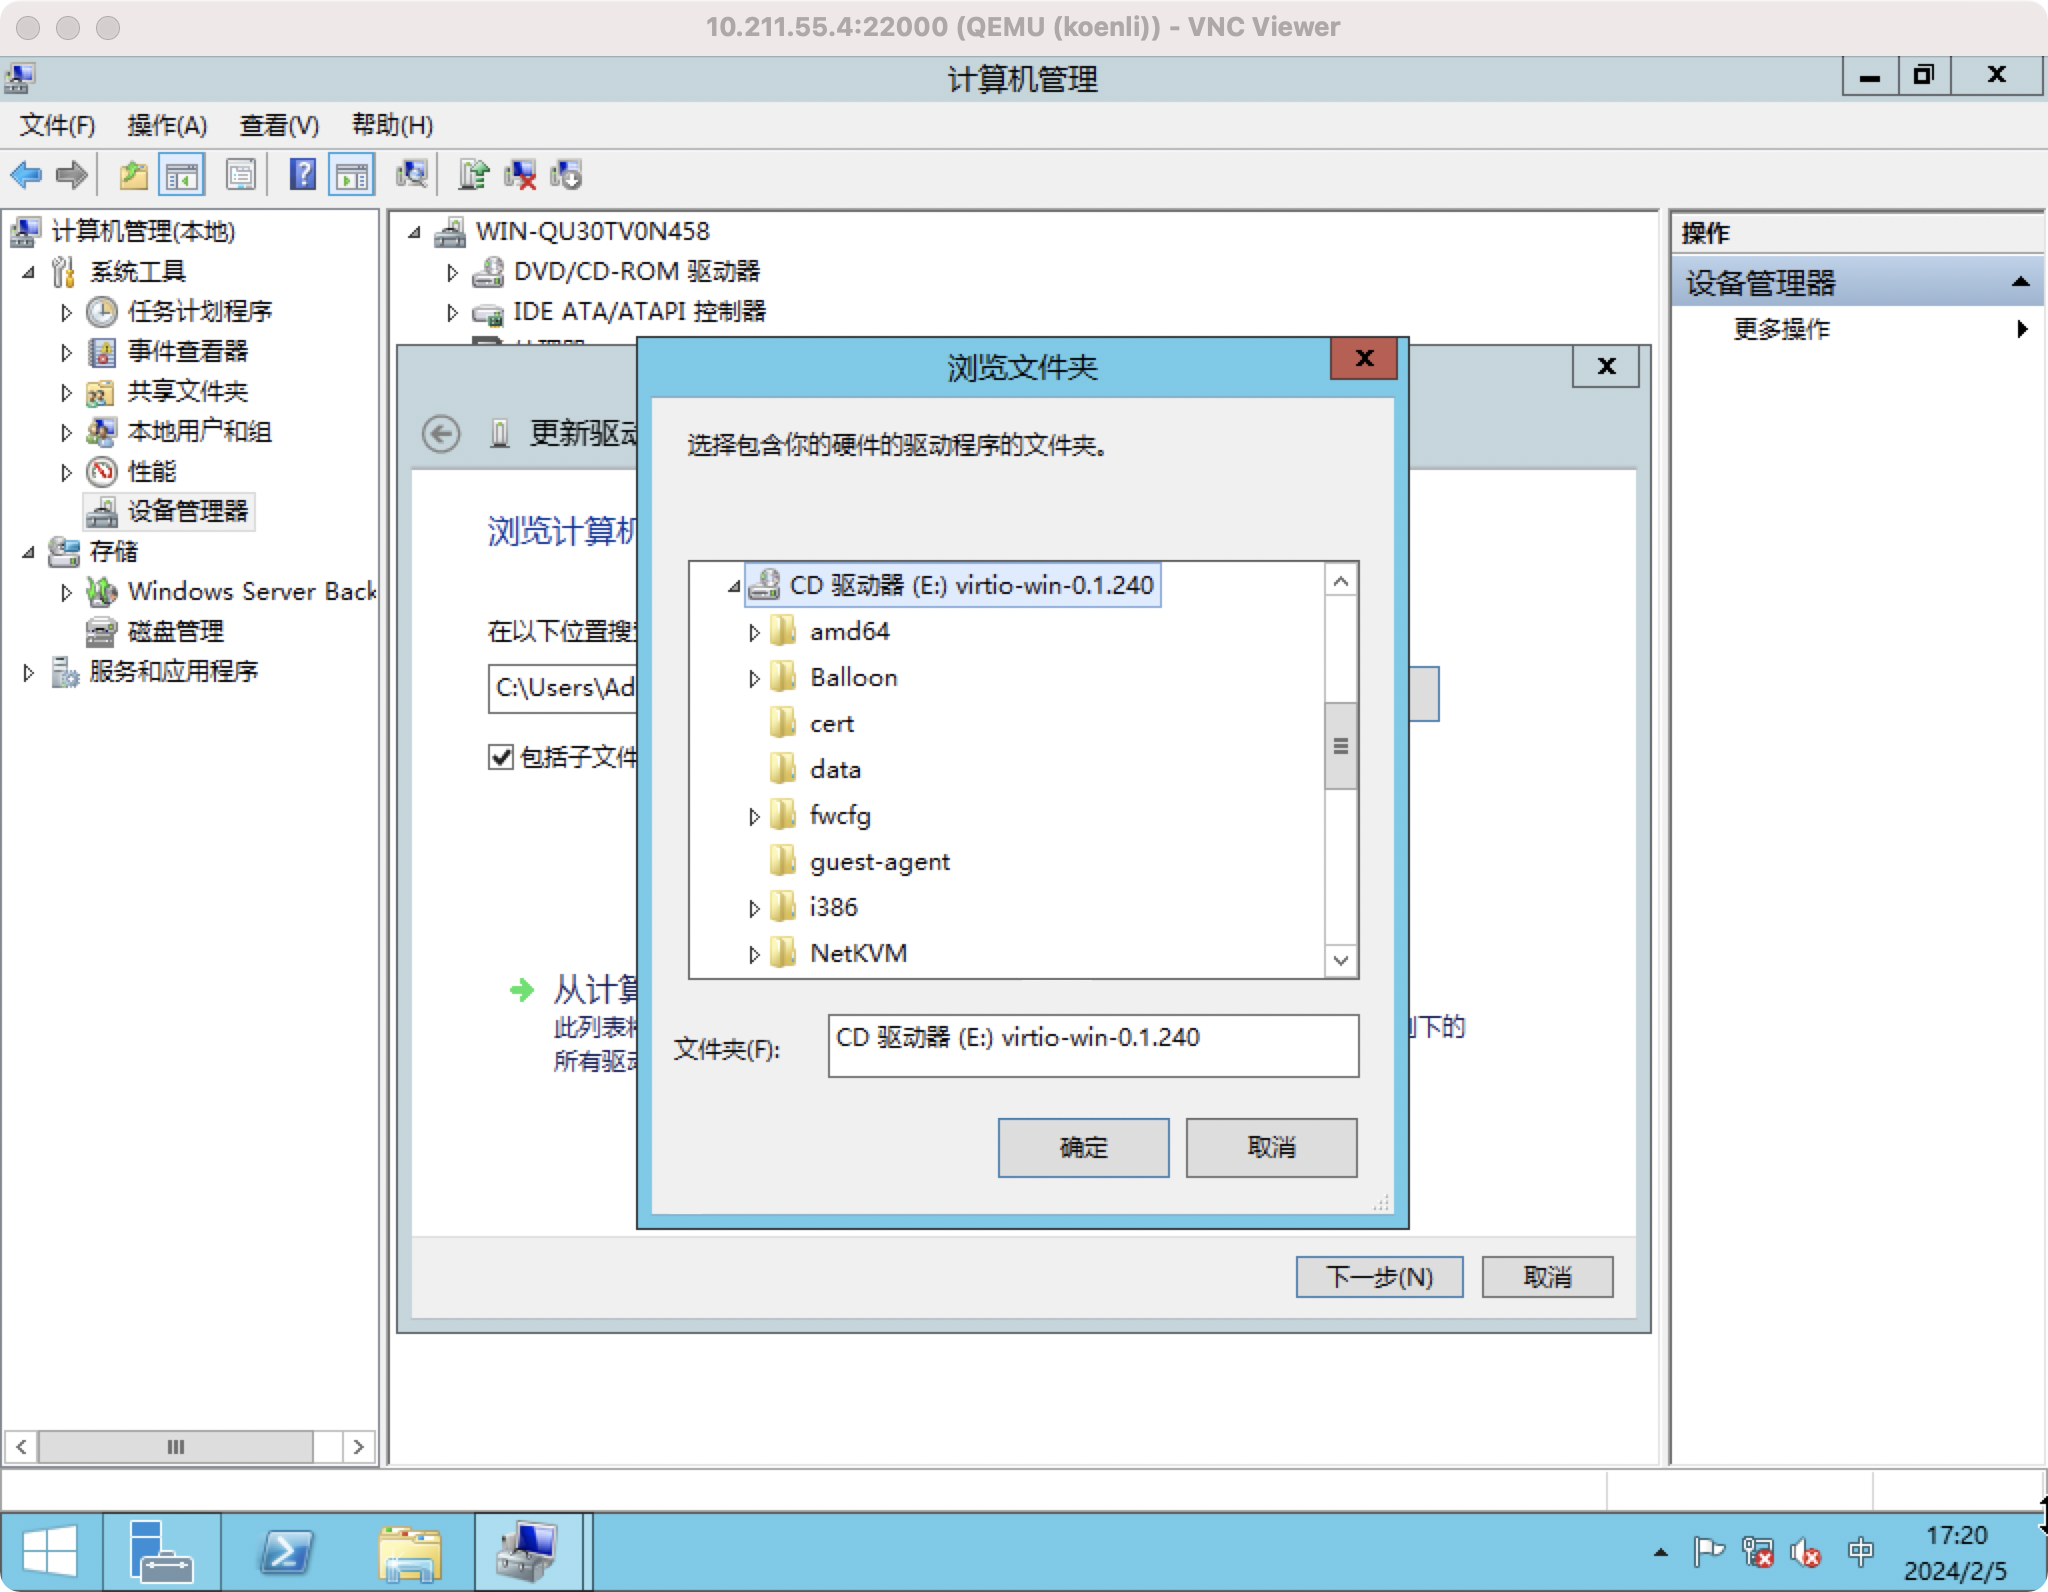
Task: Click the 确定 button to confirm folder
Action: point(1083,1147)
